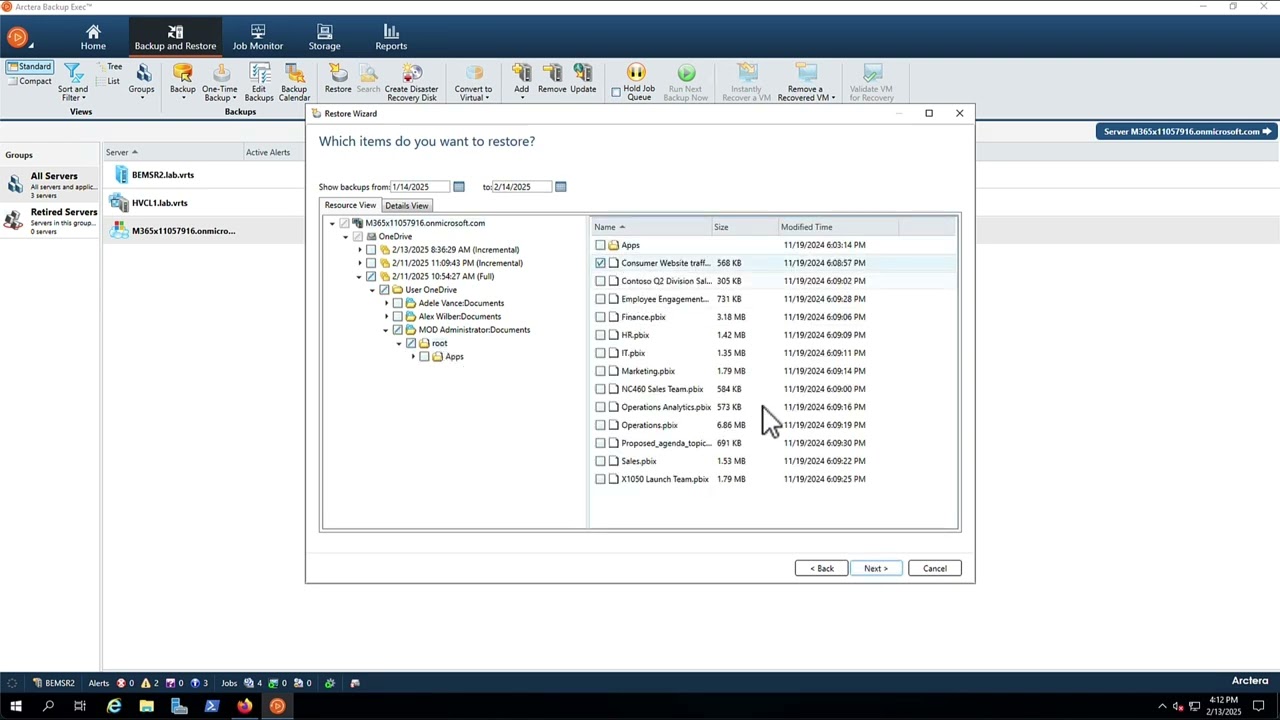Screen dimensions: 1280x720
Task: Click the Restore ribbon icon
Action: (338, 80)
